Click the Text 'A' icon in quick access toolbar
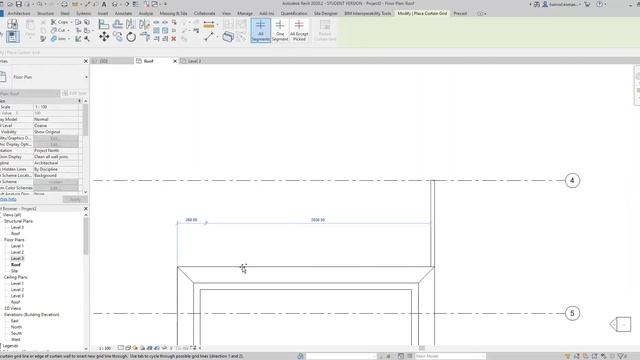The height and width of the screenshot is (360, 640). (x=104, y=4)
